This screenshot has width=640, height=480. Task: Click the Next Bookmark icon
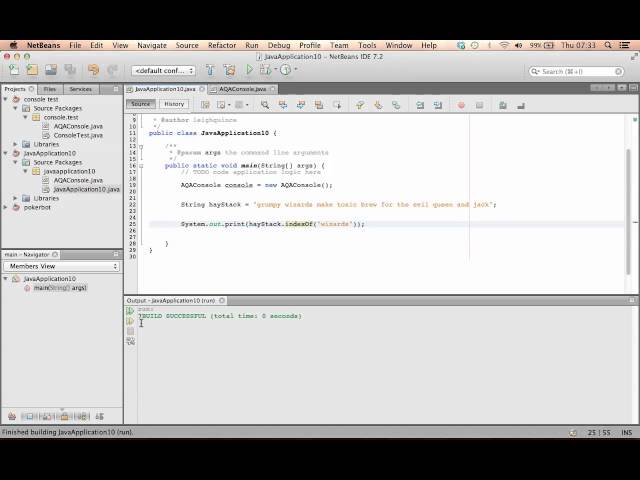click(378, 105)
